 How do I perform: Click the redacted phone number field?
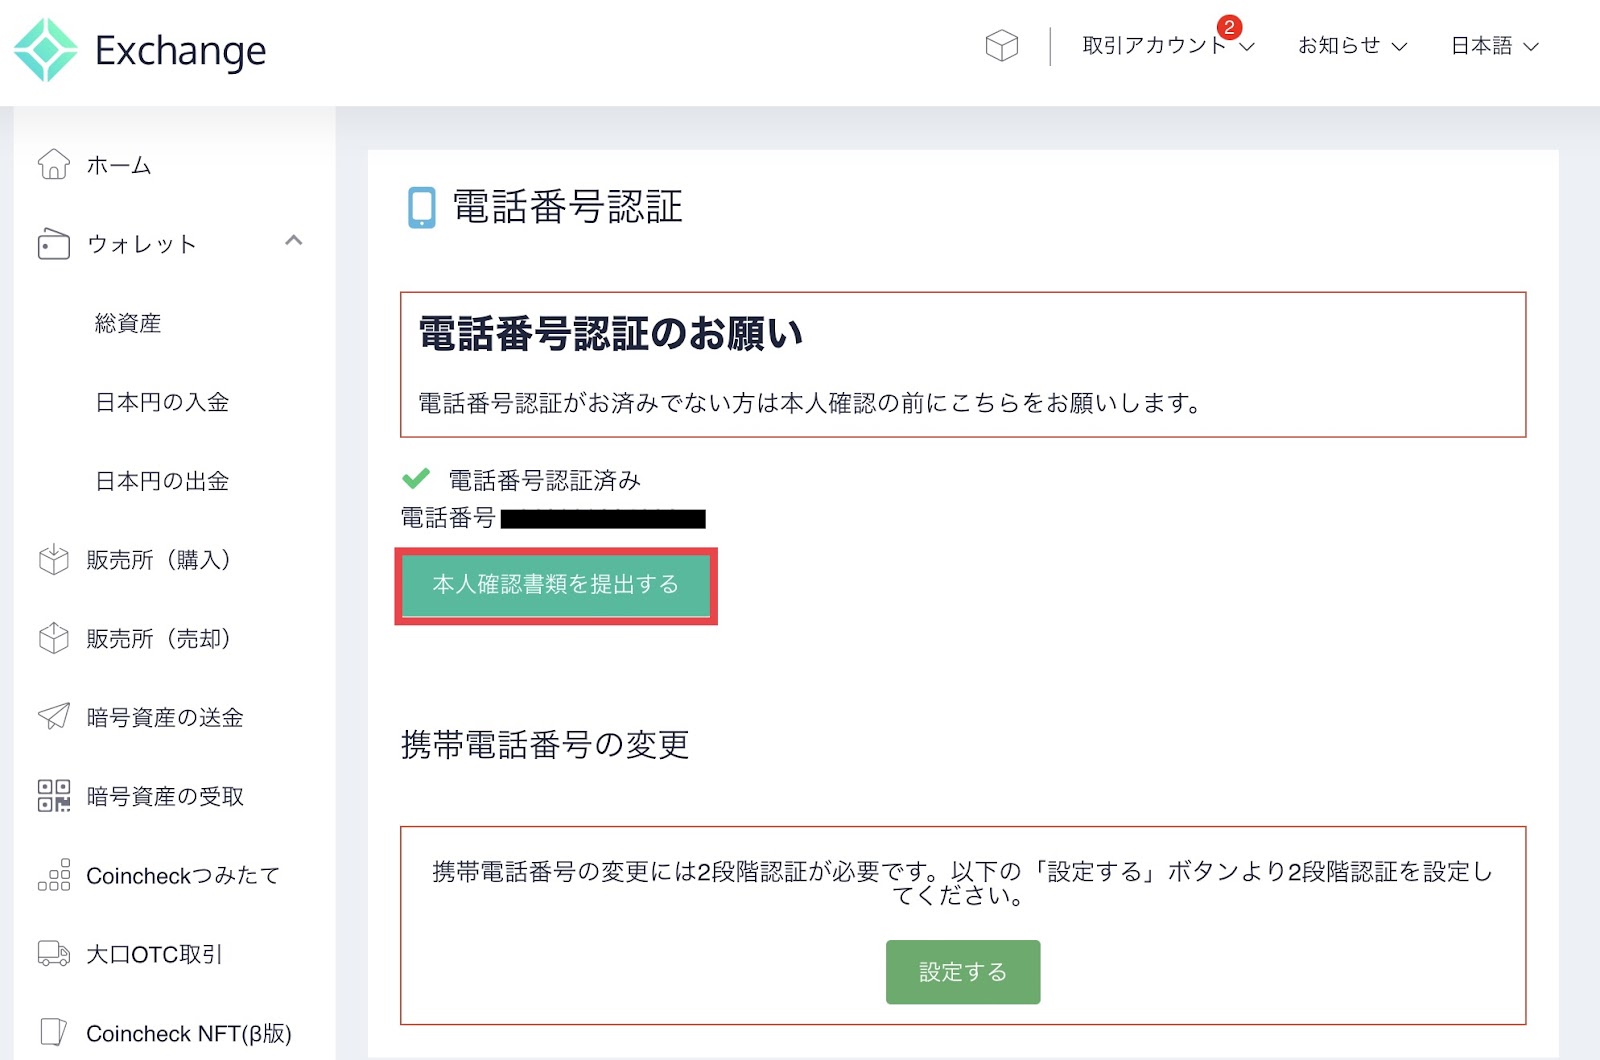[603, 518]
